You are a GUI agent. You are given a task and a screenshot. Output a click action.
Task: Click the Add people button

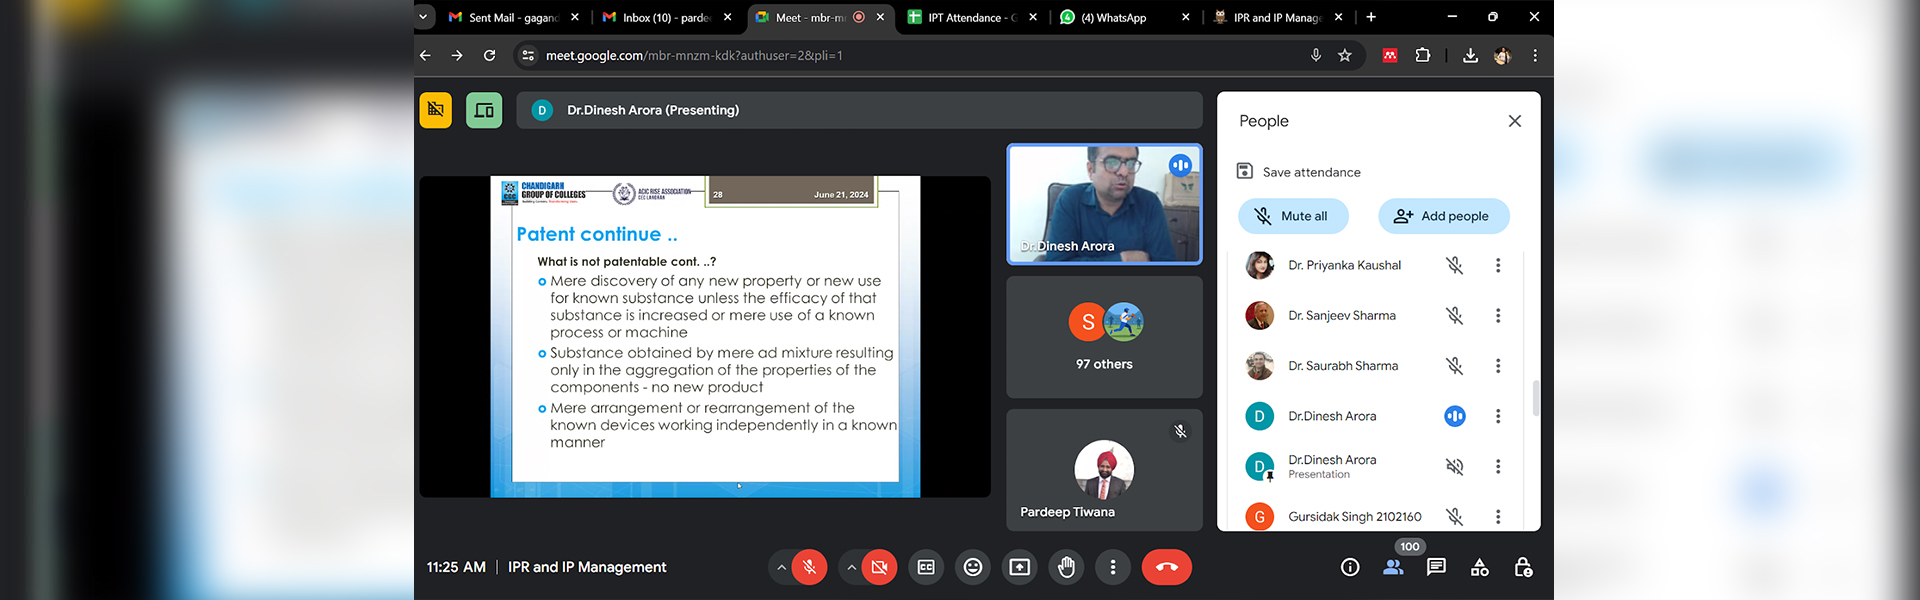pyautogui.click(x=1444, y=216)
